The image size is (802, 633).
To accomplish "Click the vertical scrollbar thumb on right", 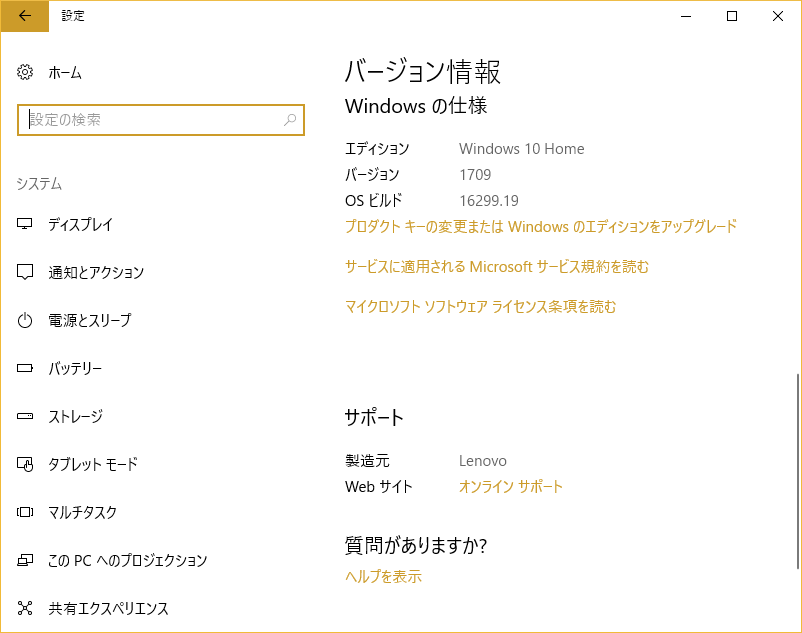I will tap(797, 471).
